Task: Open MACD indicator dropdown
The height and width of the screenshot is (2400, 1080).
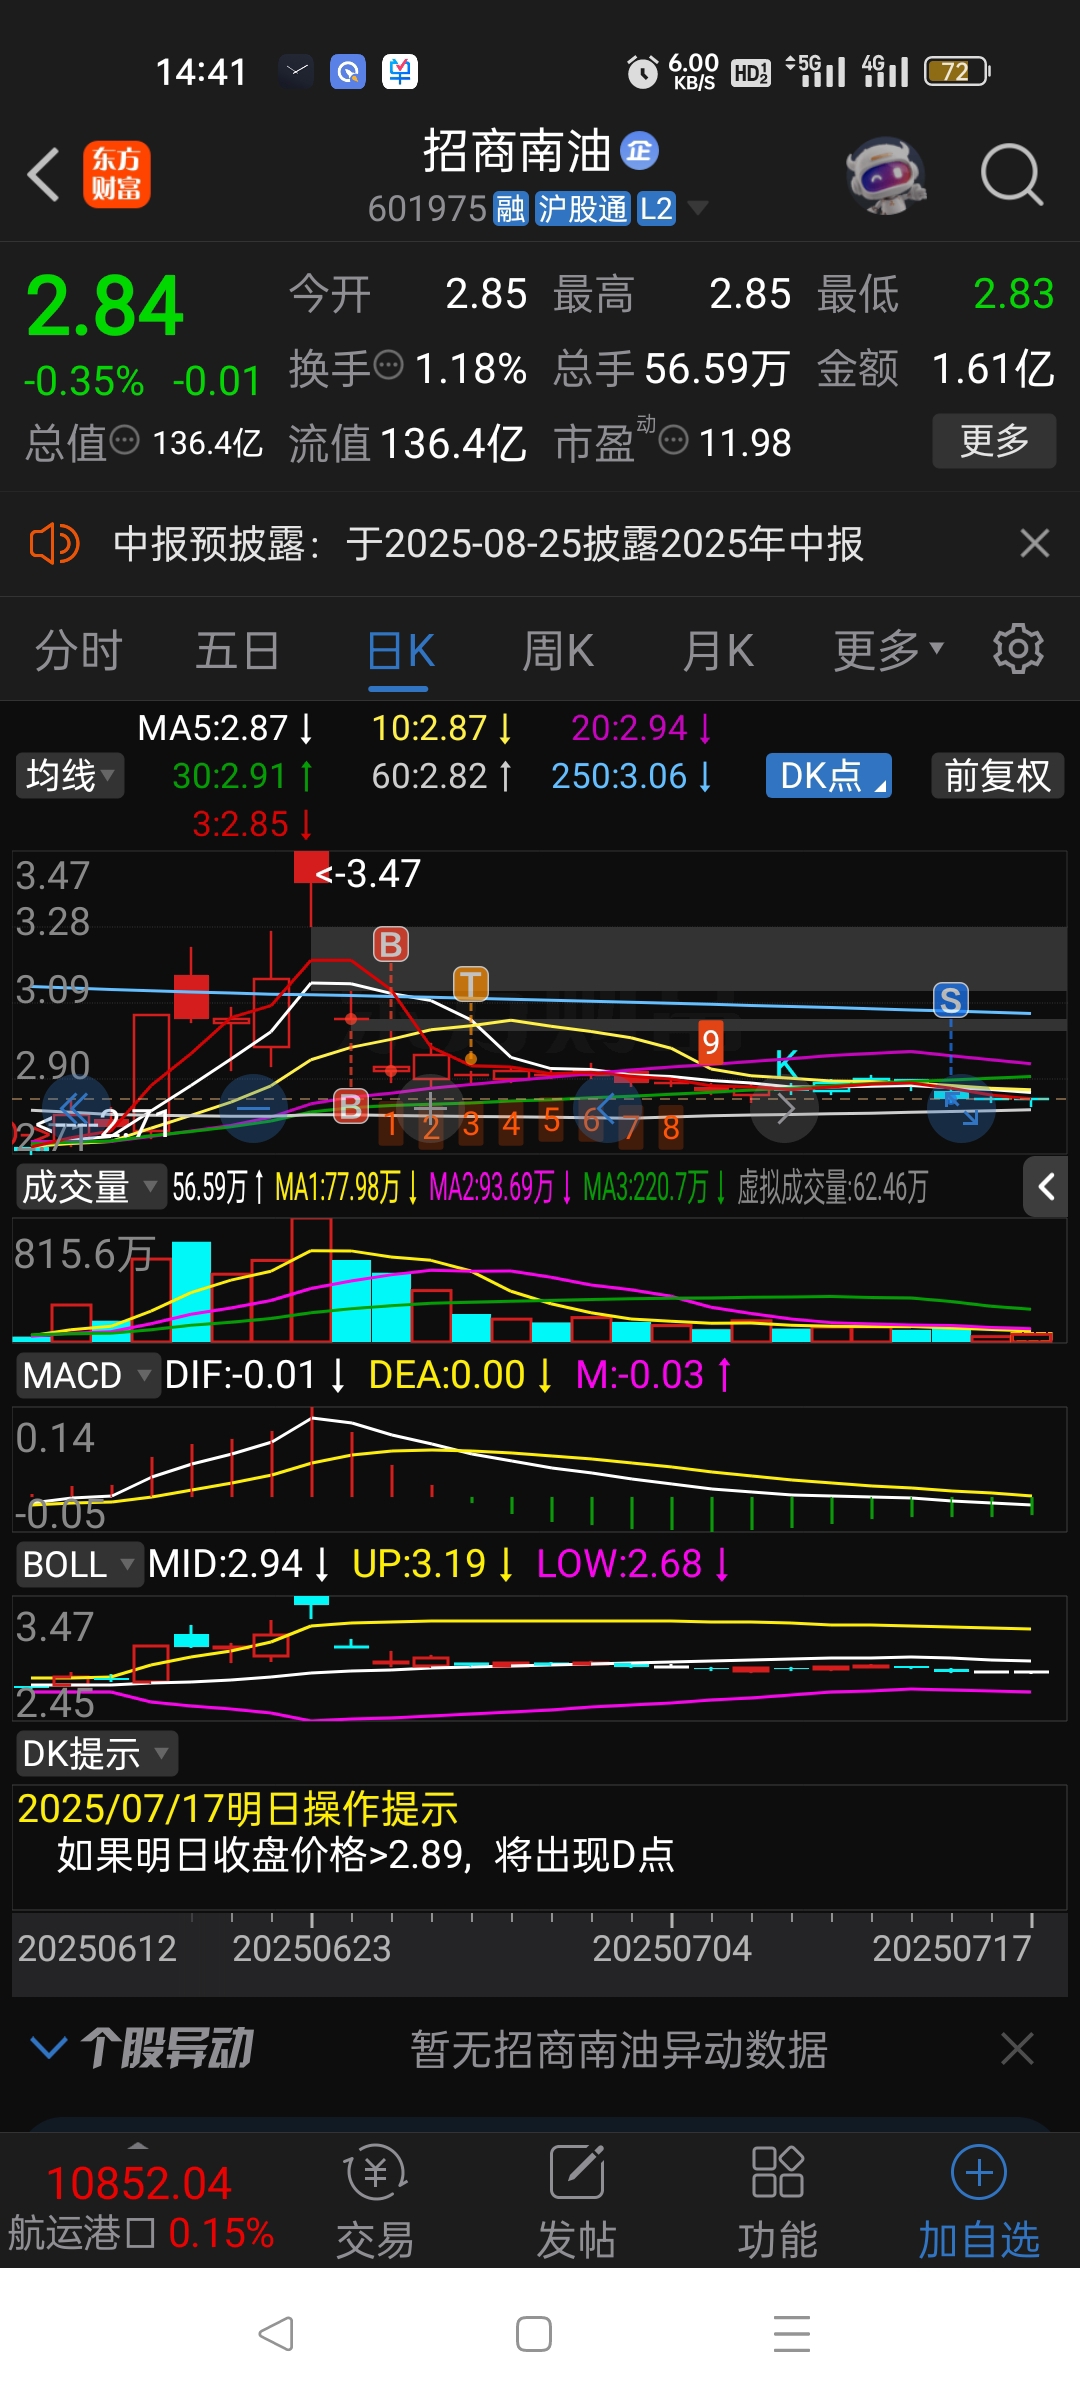Action: click(88, 1375)
